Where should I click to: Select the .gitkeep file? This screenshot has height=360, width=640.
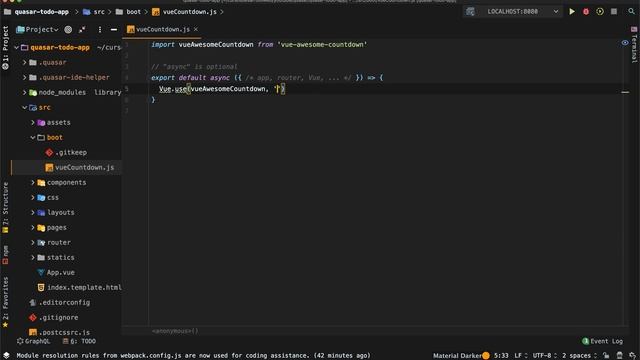pos(66,152)
